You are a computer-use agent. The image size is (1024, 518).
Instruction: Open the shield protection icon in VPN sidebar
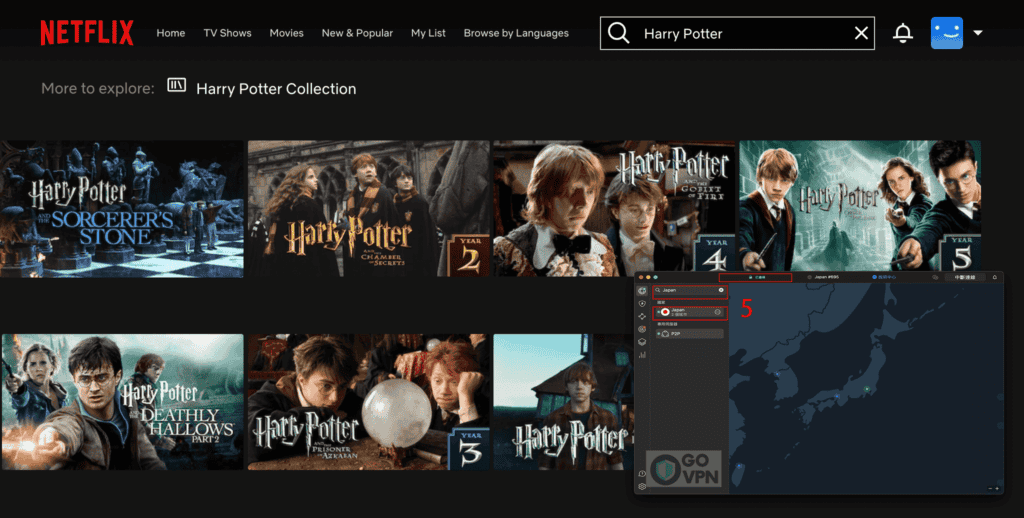click(642, 303)
